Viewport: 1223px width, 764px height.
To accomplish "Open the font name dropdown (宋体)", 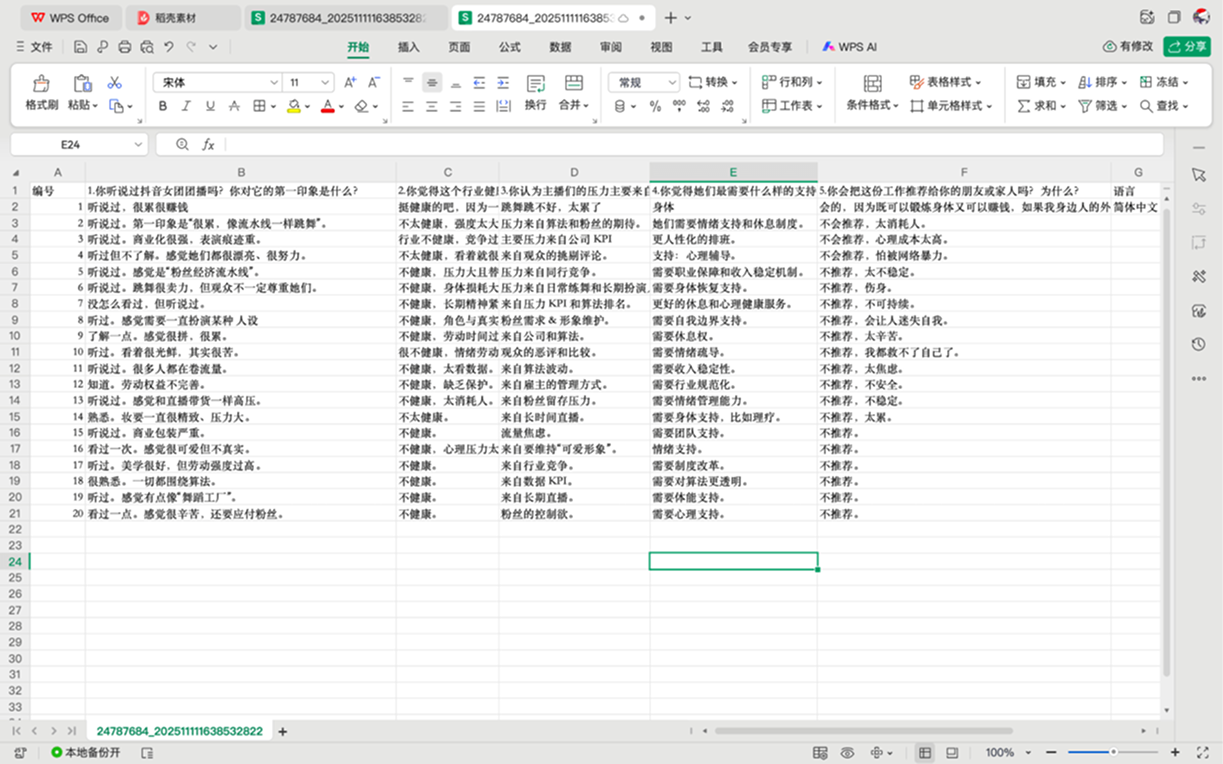I will 217,83.
